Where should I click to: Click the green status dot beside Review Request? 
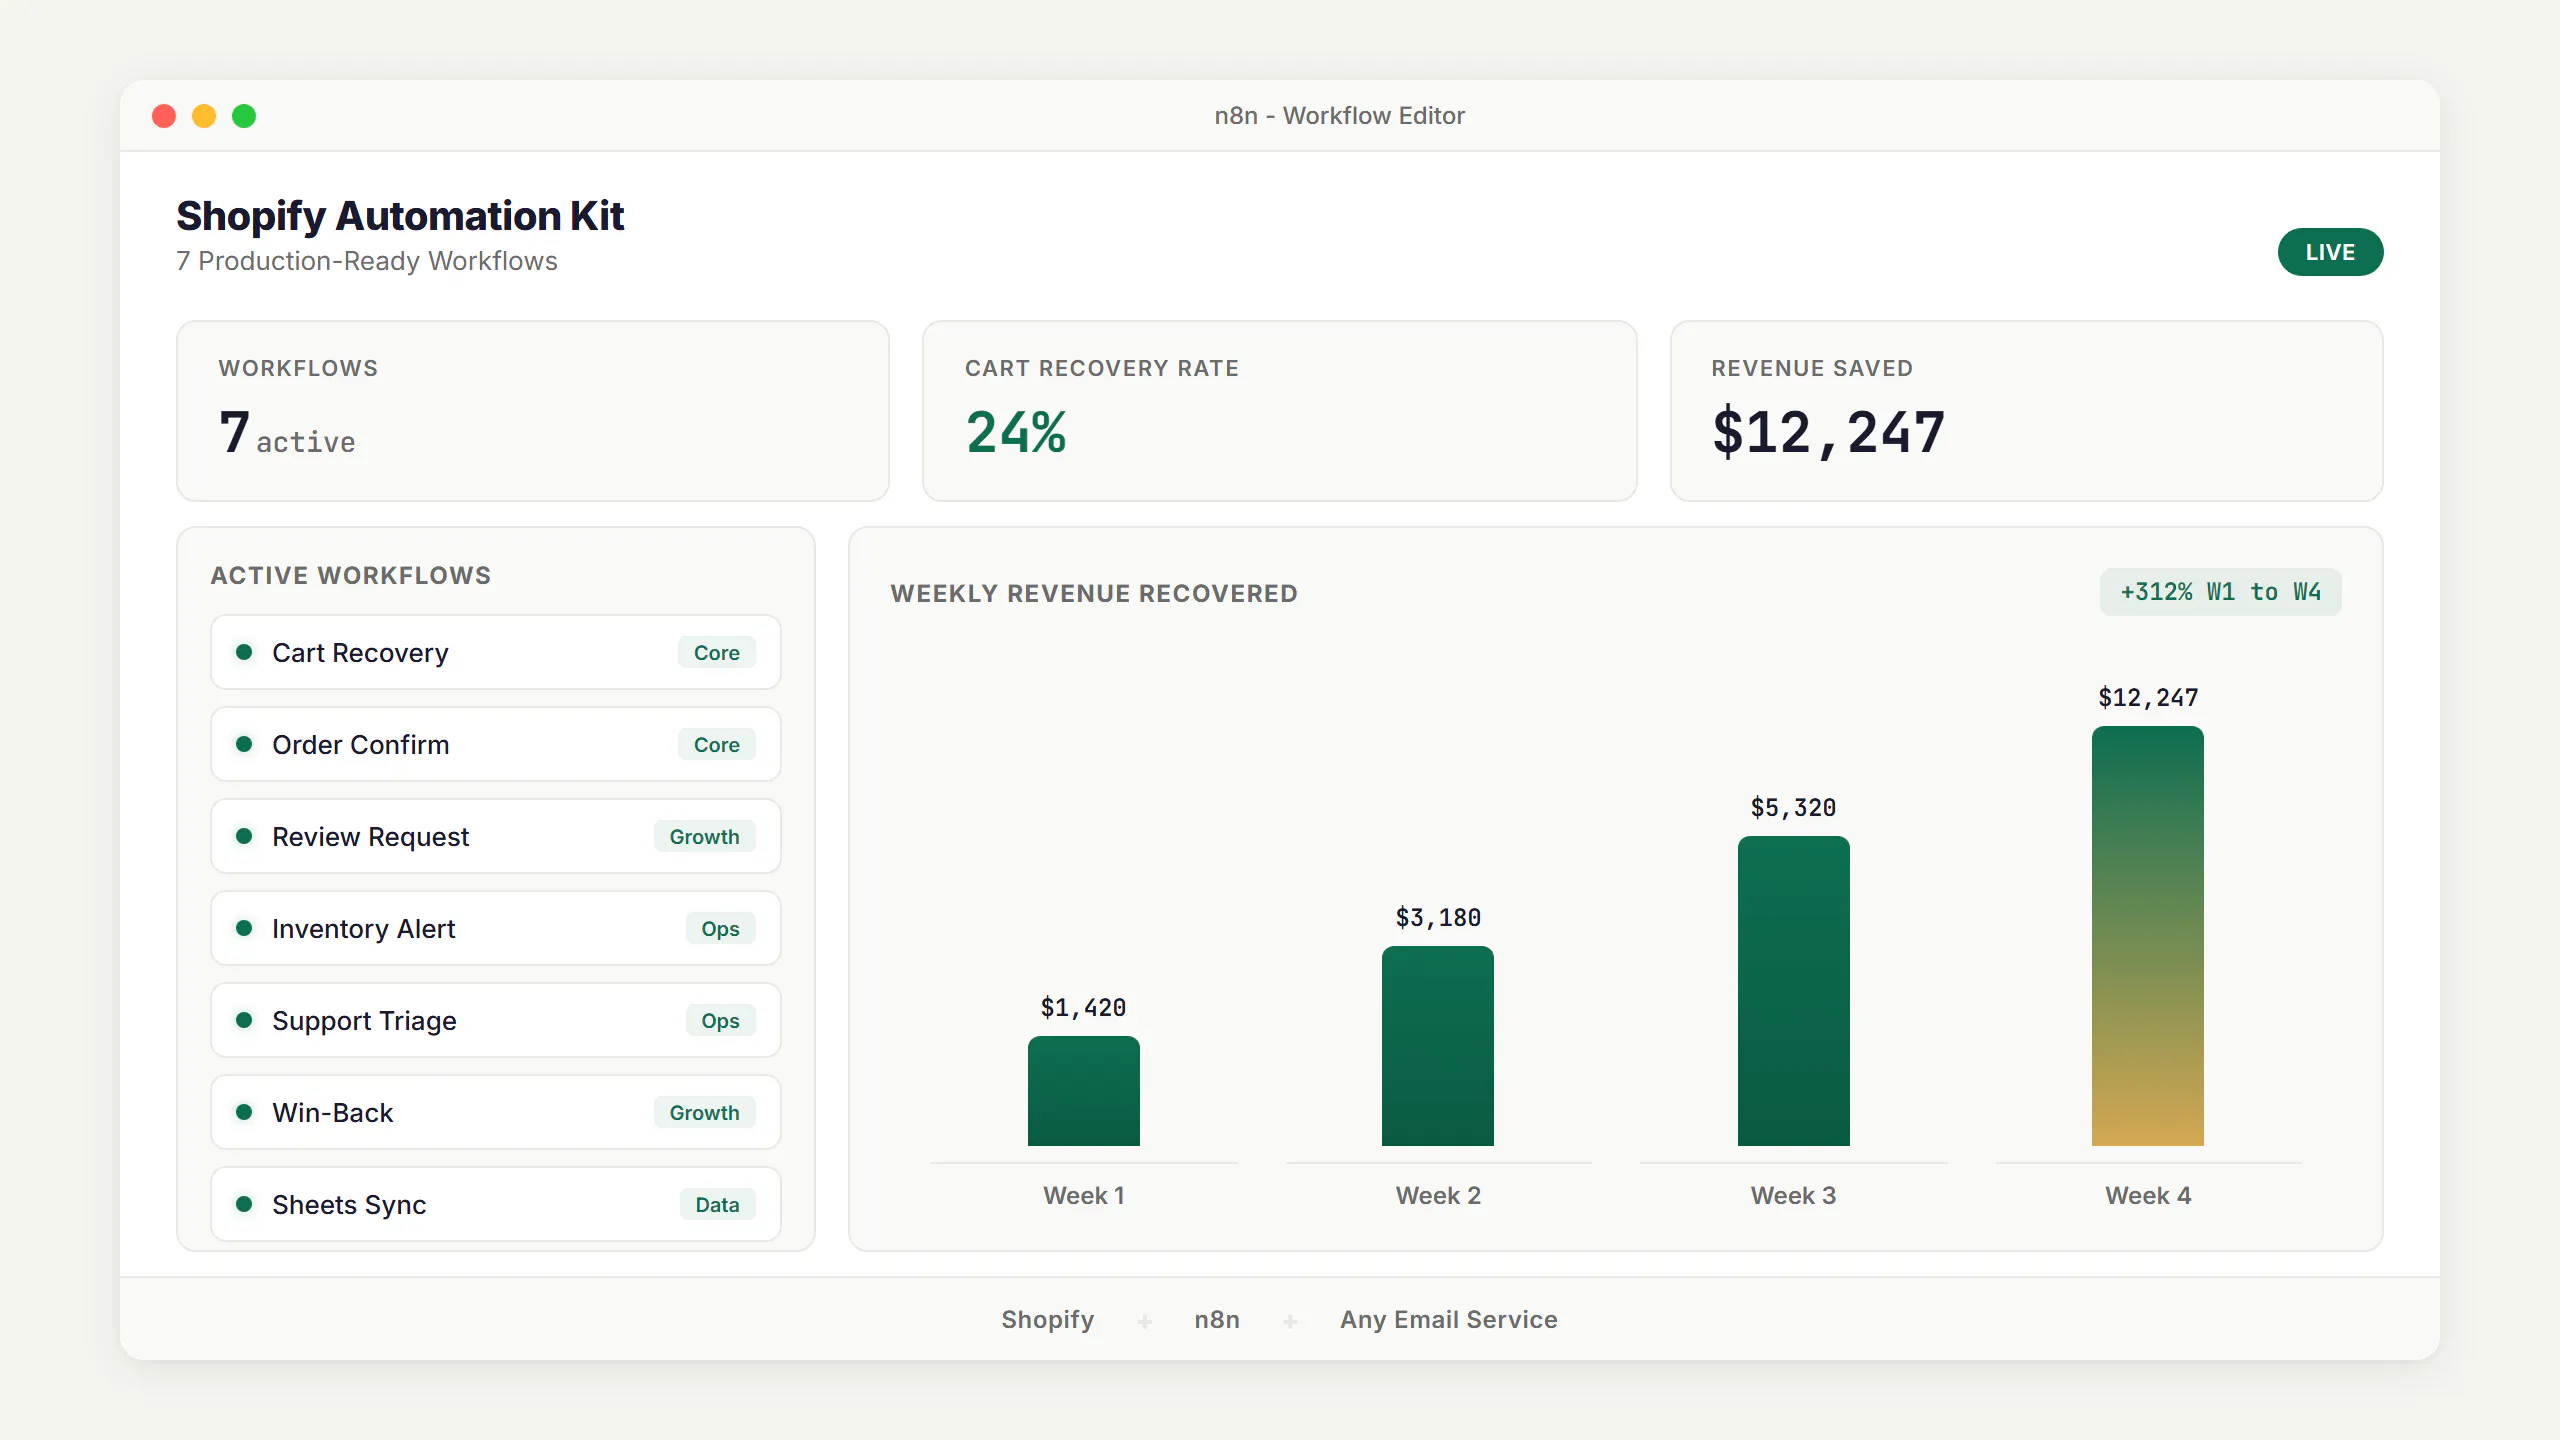point(244,836)
